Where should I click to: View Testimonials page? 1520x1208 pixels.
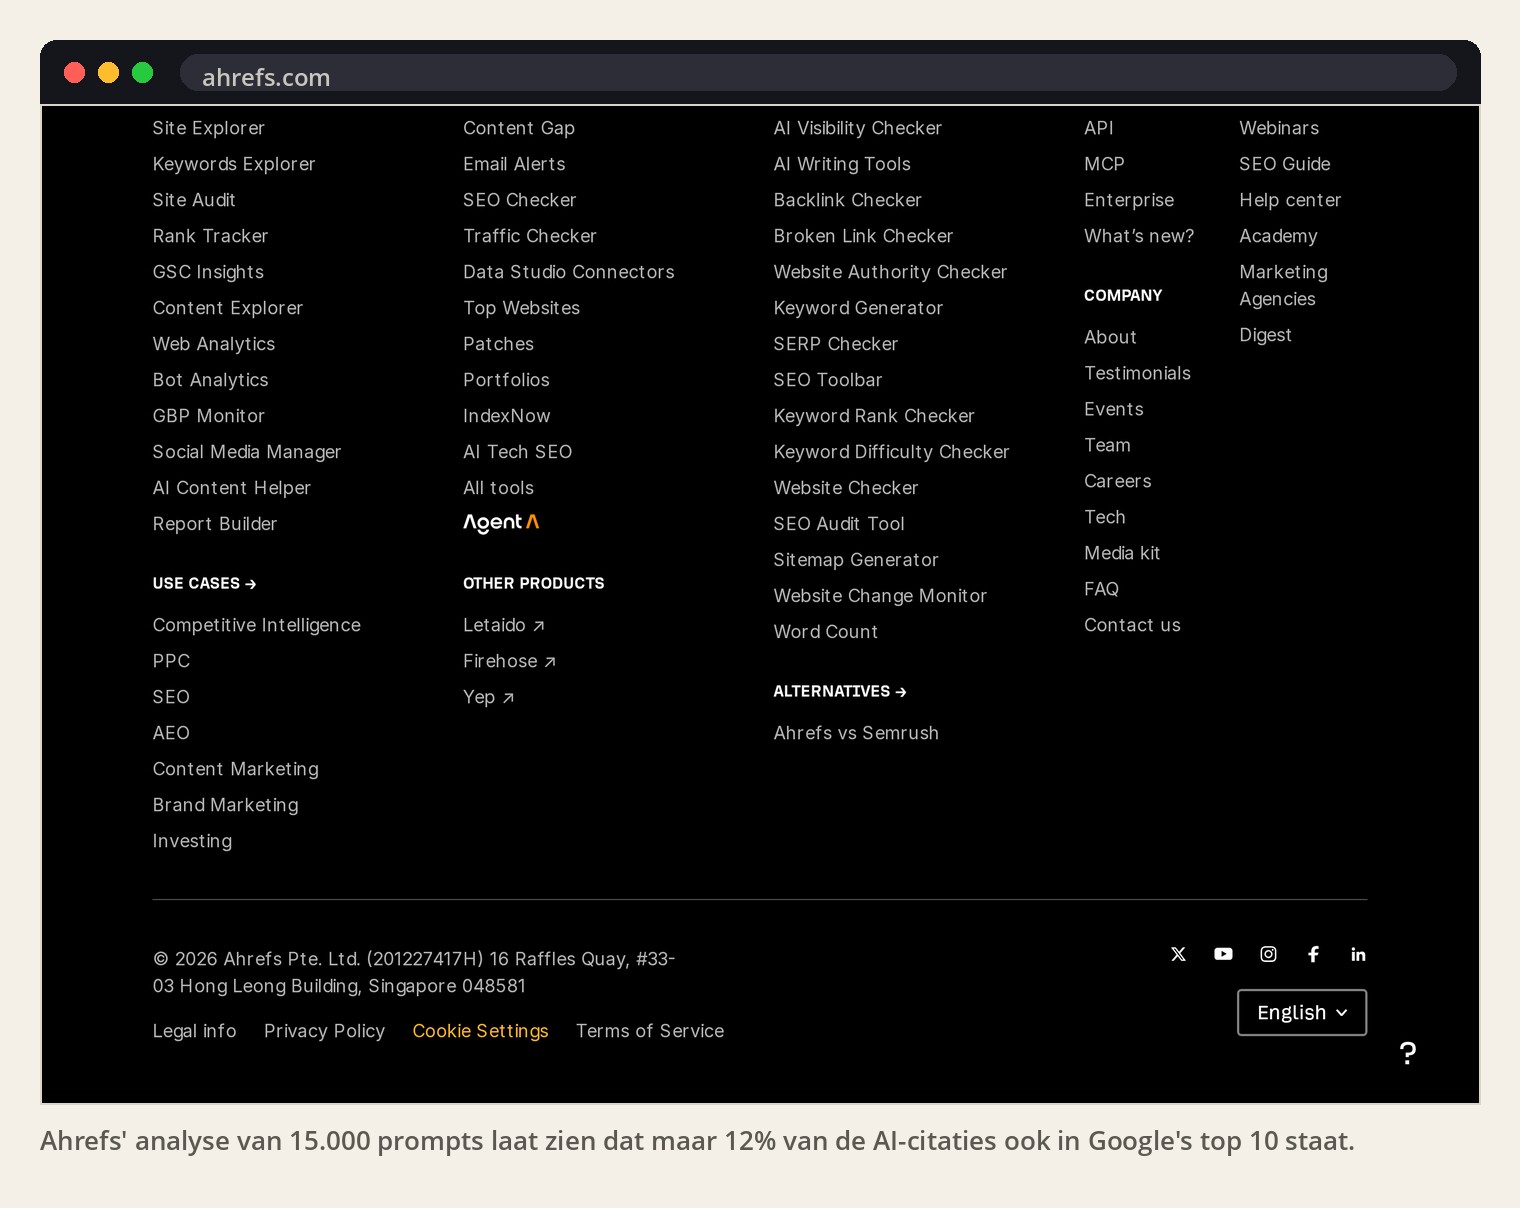coord(1138,373)
